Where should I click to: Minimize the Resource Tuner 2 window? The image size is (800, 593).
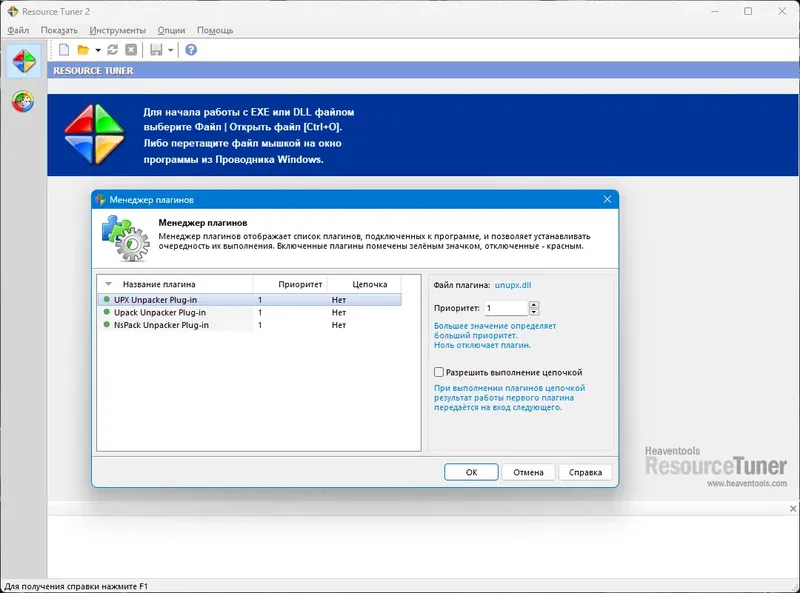(715, 11)
